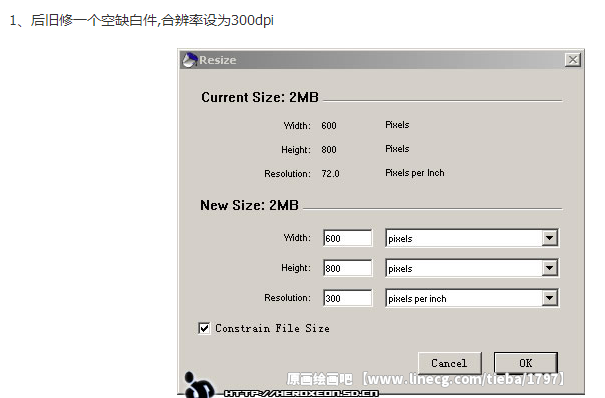Select current height value 800

point(329,150)
